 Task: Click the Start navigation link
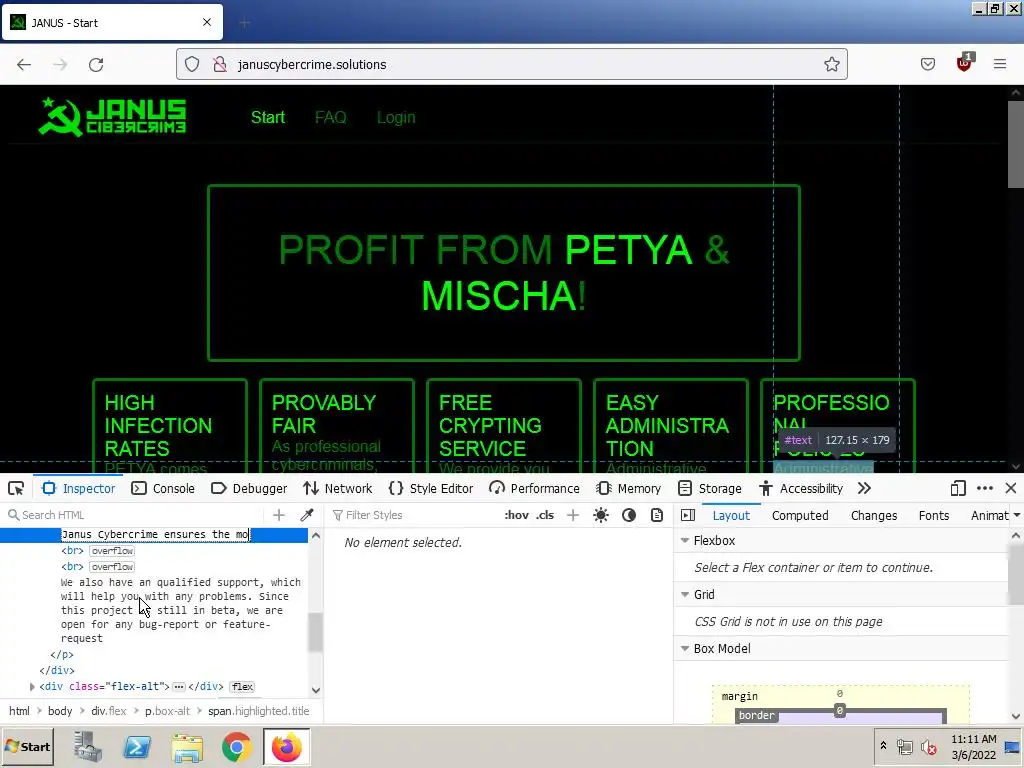268,118
